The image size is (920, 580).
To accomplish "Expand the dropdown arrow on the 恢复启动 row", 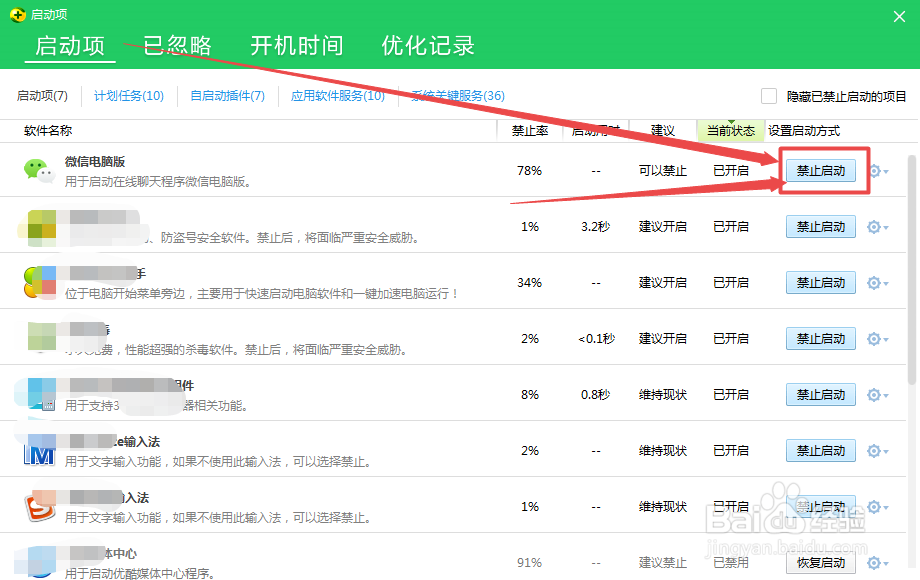I will (884, 562).
